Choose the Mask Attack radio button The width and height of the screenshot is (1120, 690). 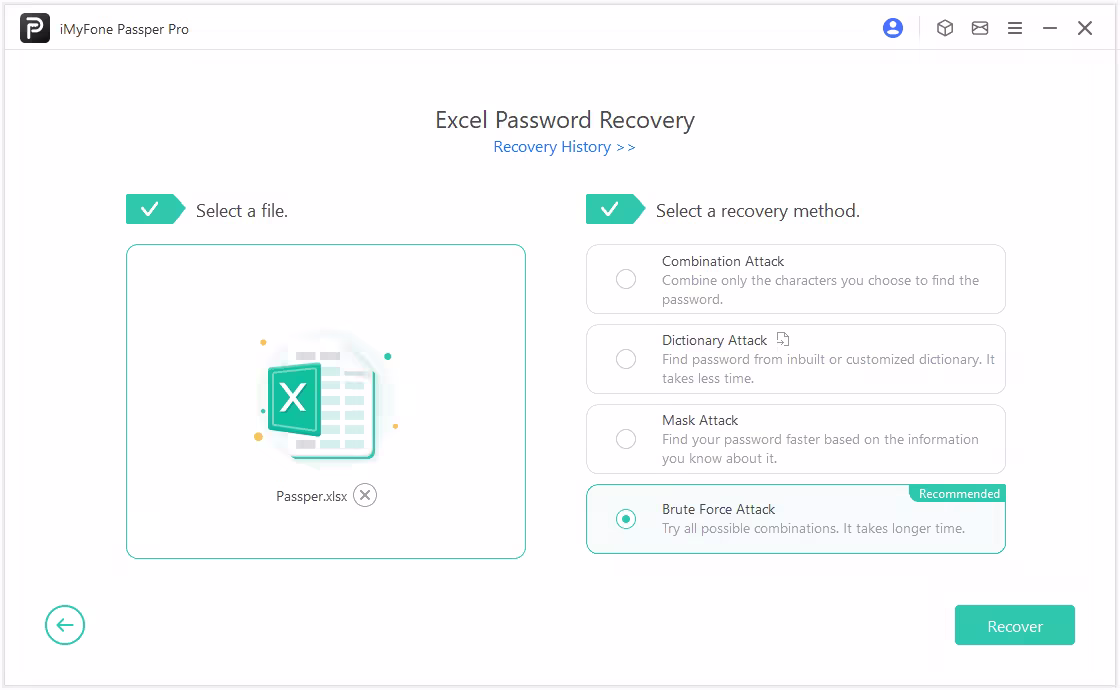click(626, 439)
